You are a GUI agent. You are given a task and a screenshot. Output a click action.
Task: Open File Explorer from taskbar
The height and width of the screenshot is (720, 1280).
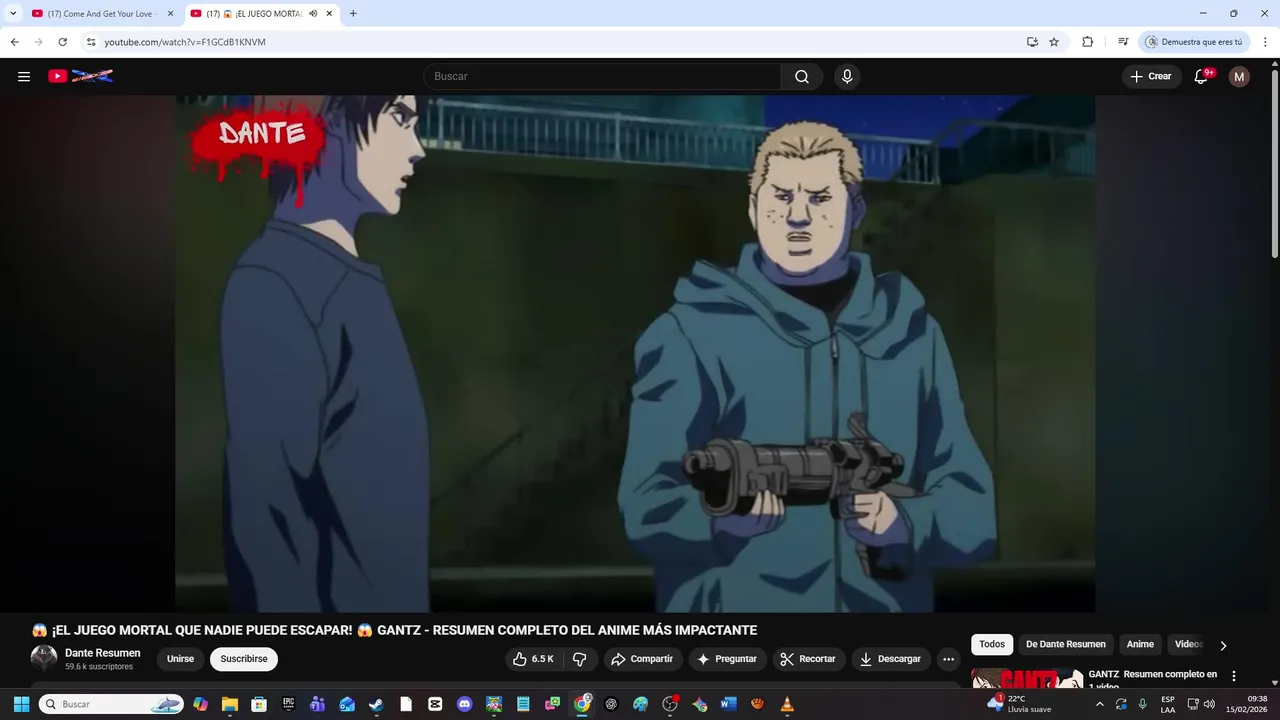pyautogui.click(x=230, y=704)
